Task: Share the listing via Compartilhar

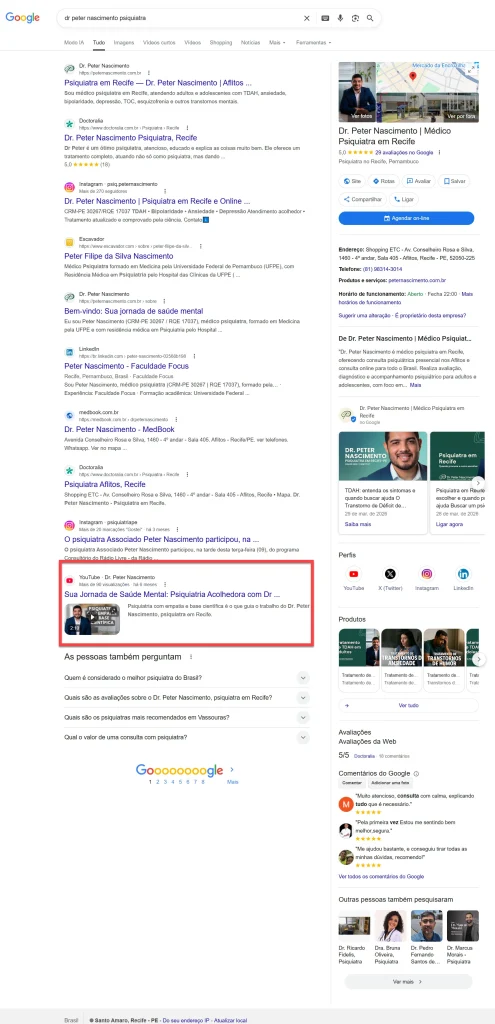Action: point(362,199)
